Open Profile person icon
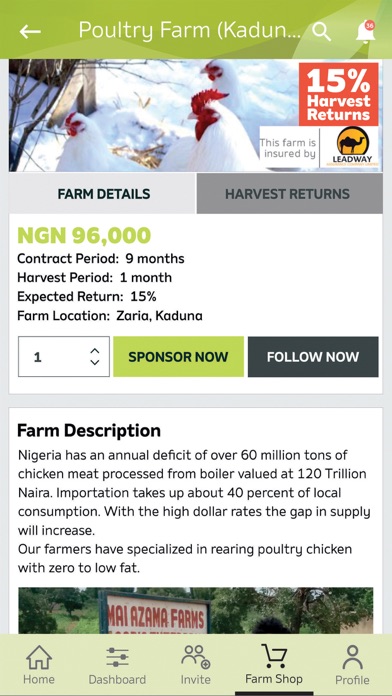Viewport: 392px width, 696px height. click(352, 657)
